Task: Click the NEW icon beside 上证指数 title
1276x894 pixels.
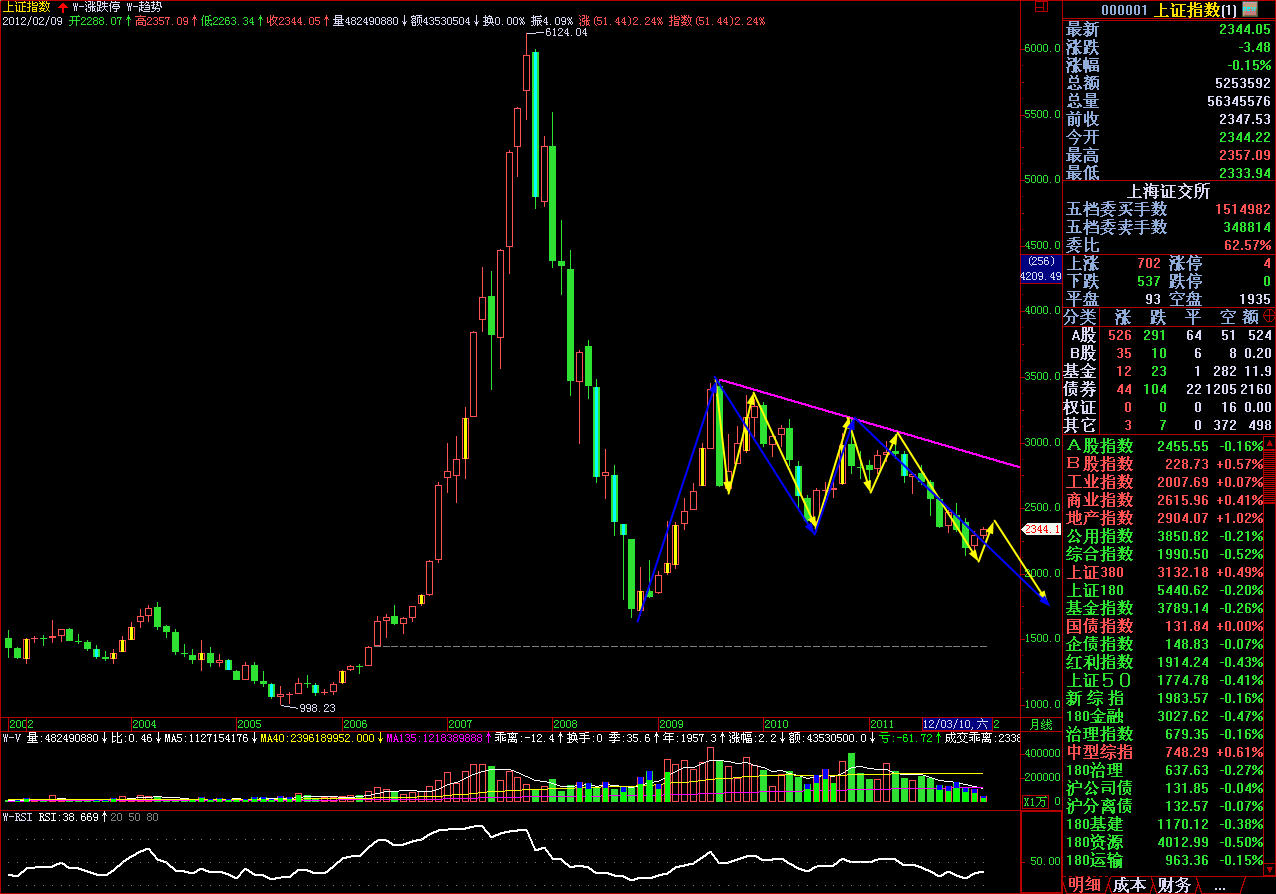Action: (x=1252, y=10)
